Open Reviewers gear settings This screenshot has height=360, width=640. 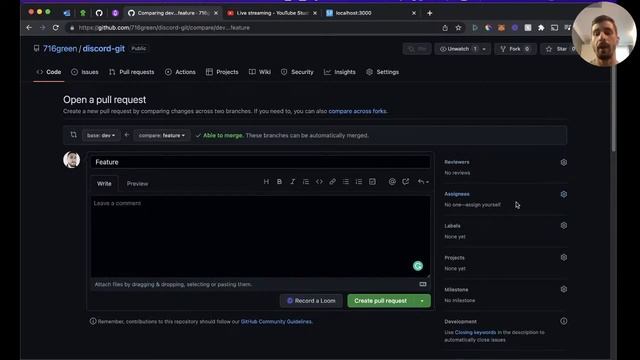tap(564, 162)
